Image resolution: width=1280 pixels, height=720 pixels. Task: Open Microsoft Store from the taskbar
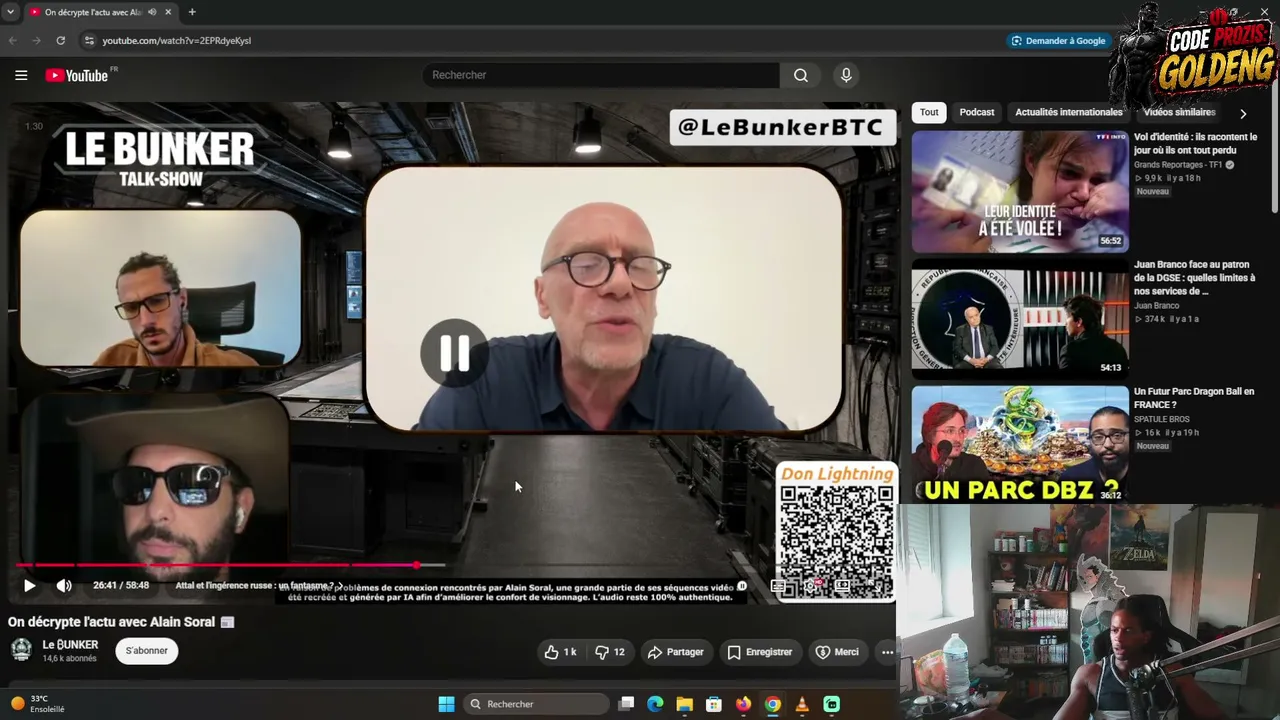coord(714,704)
